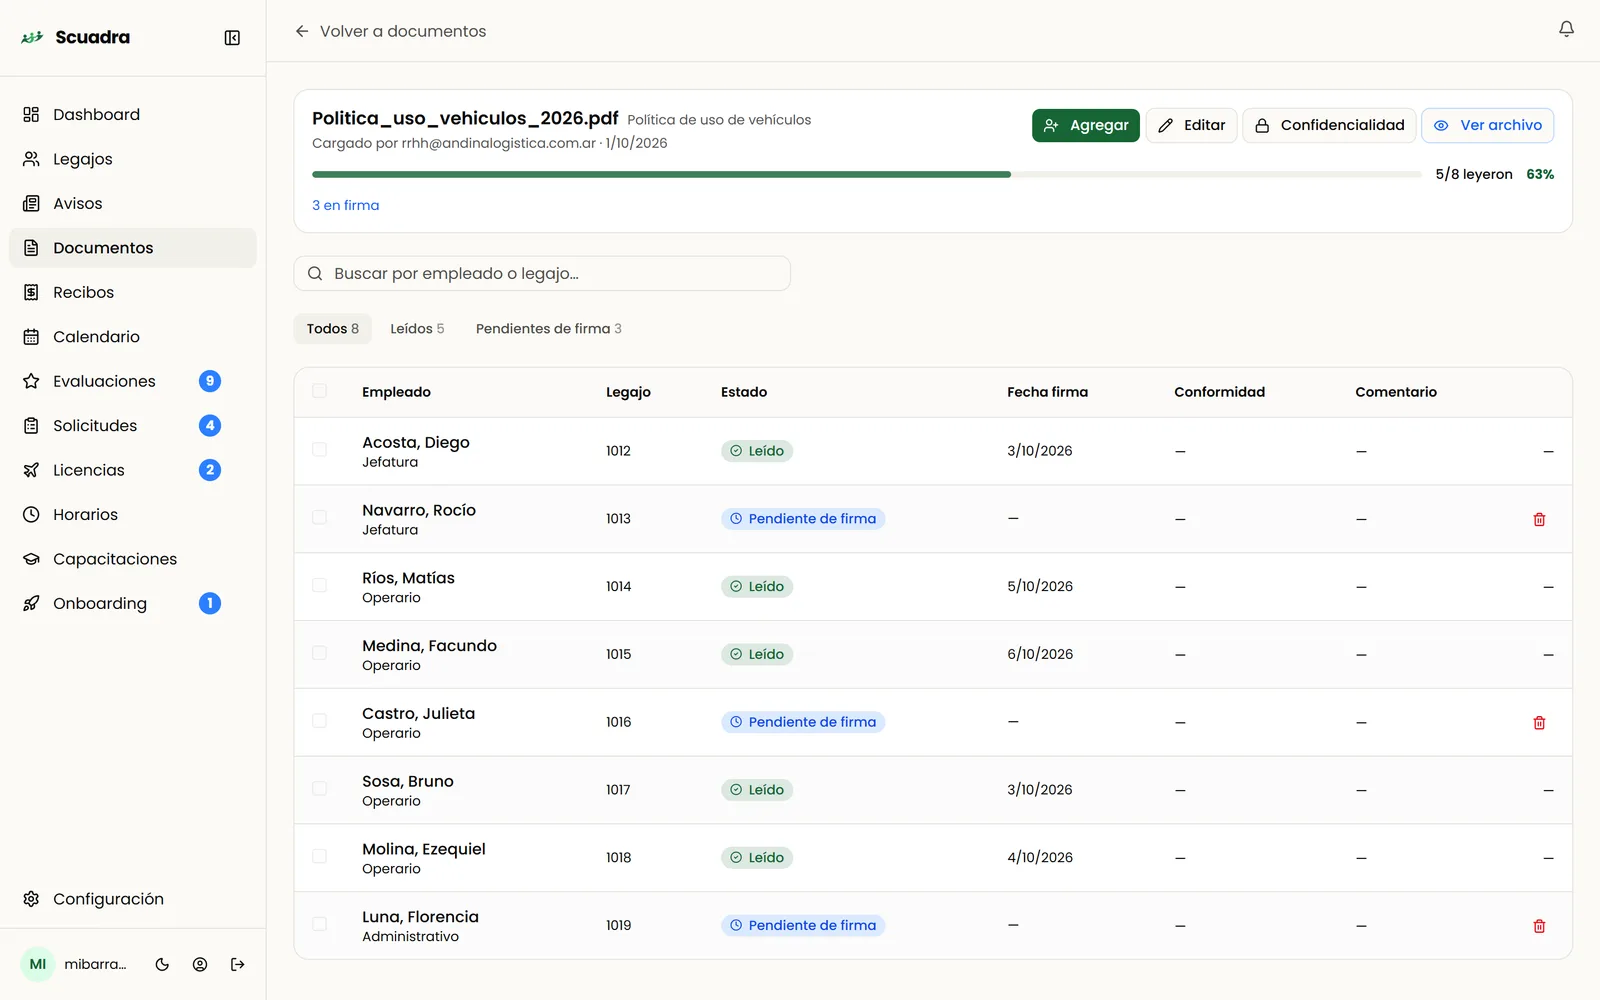Select Sosa, Bruno's checkbox

click(x=319, y=789)
